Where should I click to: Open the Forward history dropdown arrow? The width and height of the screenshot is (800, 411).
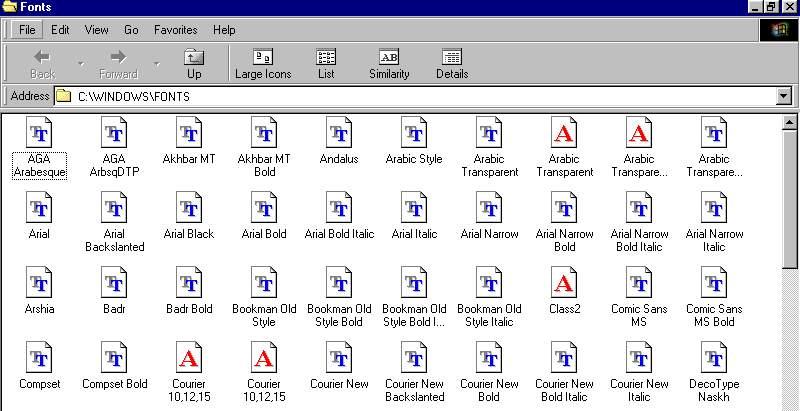(x=156, y=64)
